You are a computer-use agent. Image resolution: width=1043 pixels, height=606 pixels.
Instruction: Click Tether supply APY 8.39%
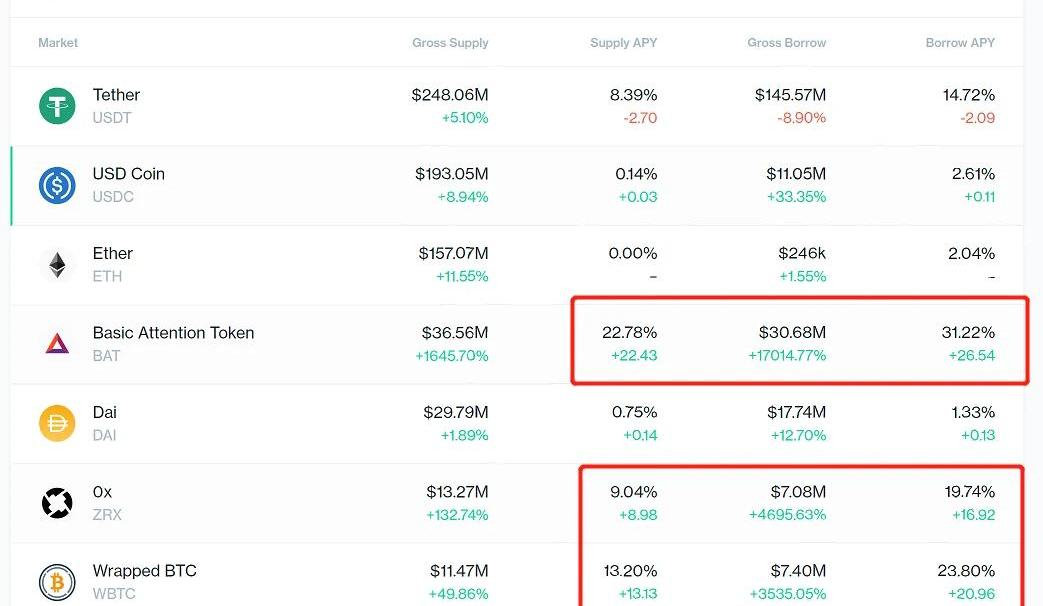(633, 95)
